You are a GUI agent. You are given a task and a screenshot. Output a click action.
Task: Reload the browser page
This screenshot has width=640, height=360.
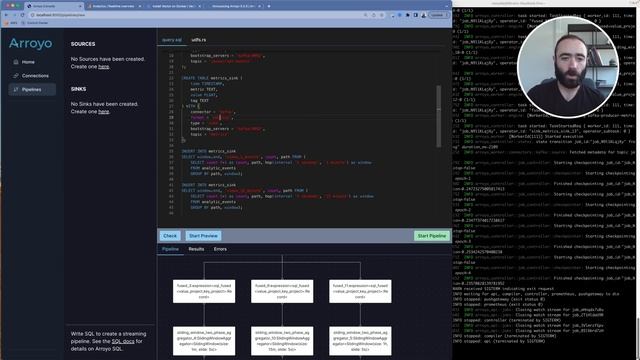22,15
